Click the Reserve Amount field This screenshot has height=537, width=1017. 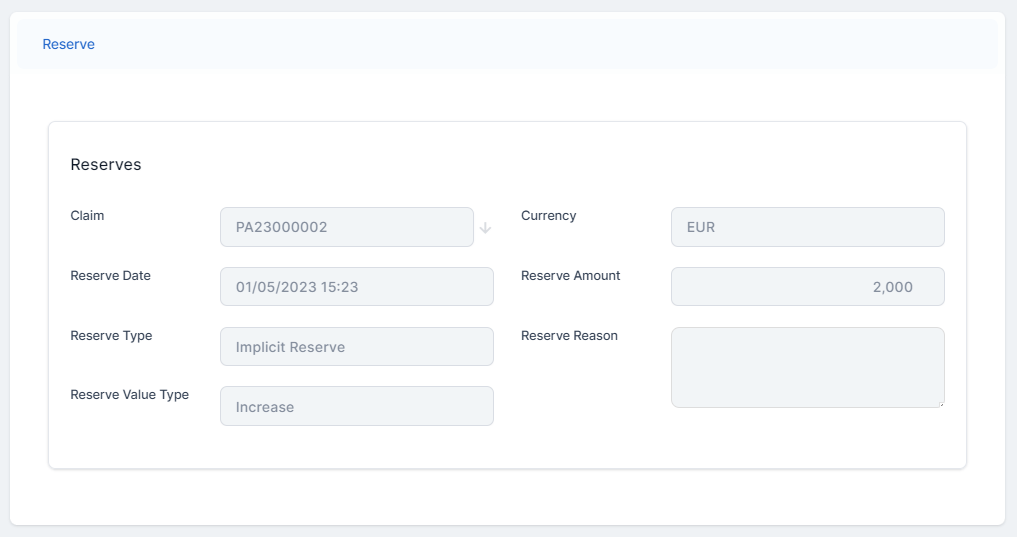tap(807, 287)
